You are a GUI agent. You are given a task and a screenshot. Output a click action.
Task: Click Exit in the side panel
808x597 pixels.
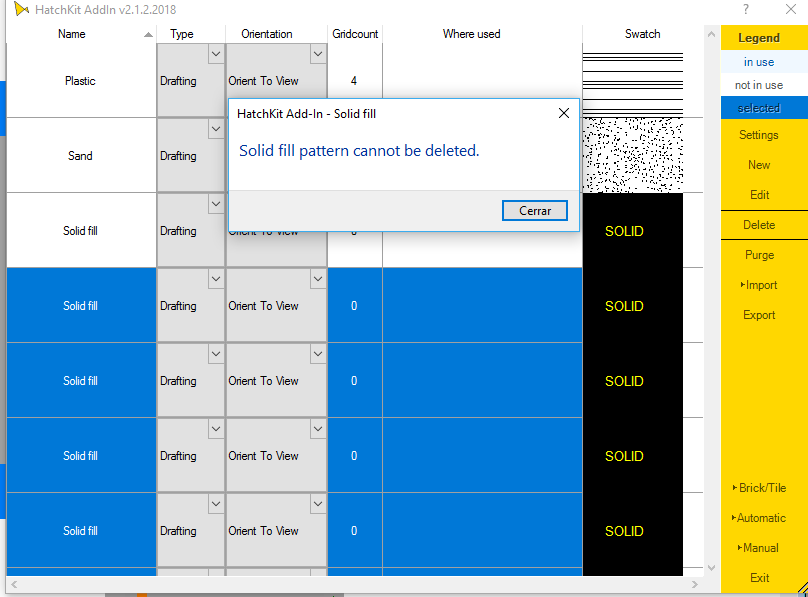759,577
